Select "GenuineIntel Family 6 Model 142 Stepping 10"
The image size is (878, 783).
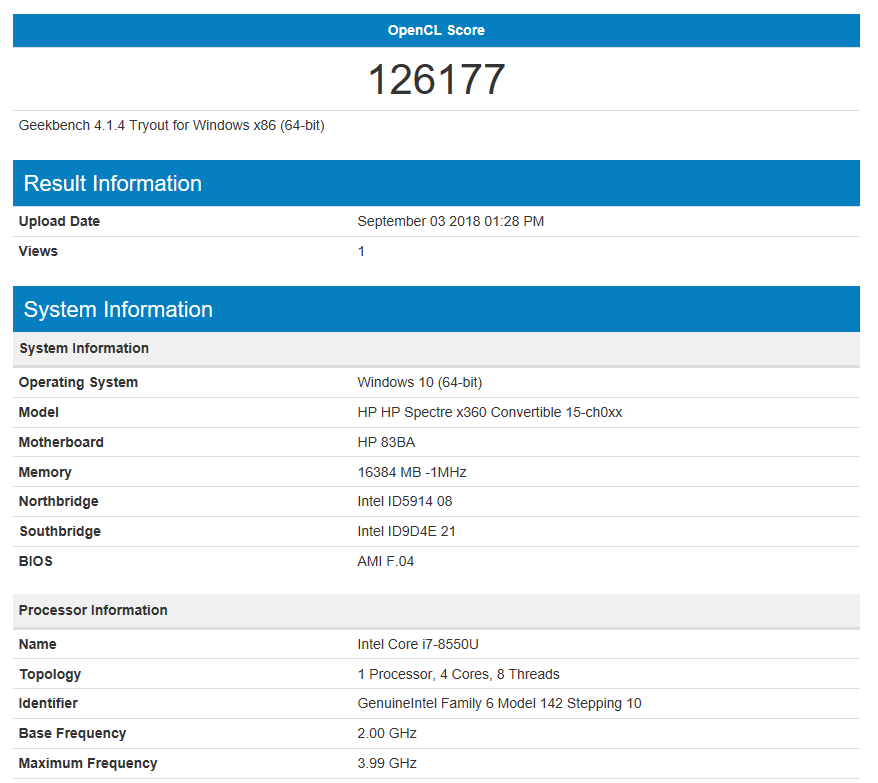click(x=499, y=703)
